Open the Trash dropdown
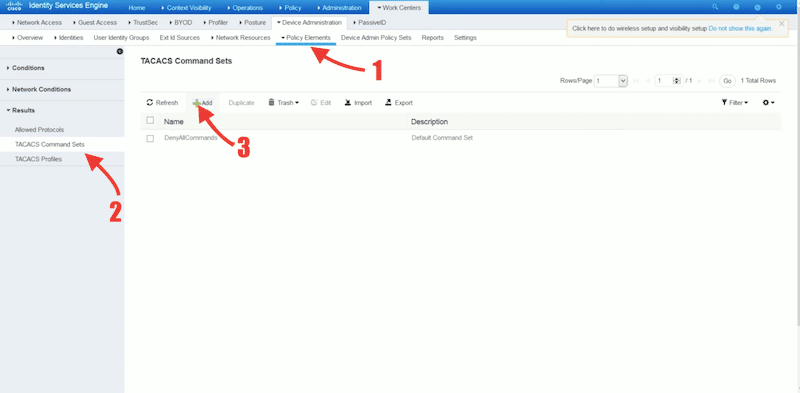 (x=284, y=103)
